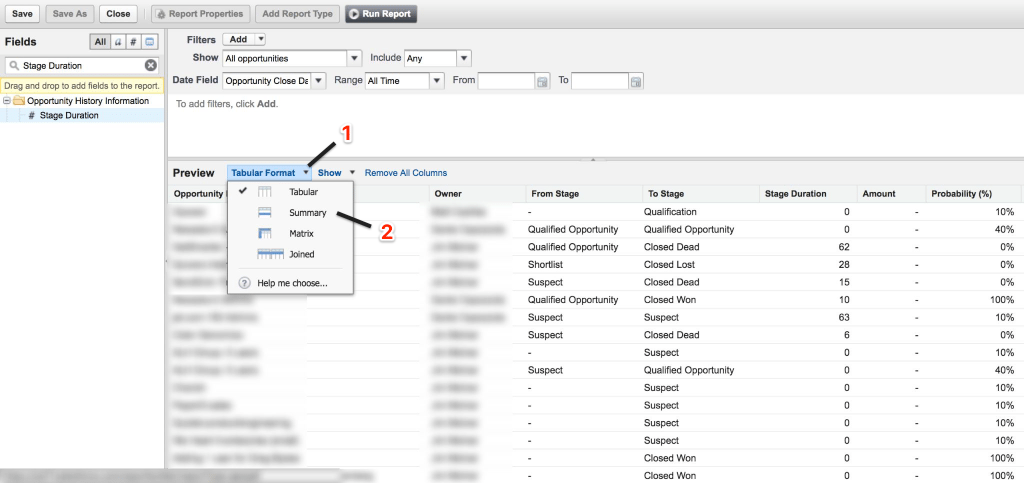Click Remove All Columns link
This screenshot has width=1024, height=483.
pos(406,173)
